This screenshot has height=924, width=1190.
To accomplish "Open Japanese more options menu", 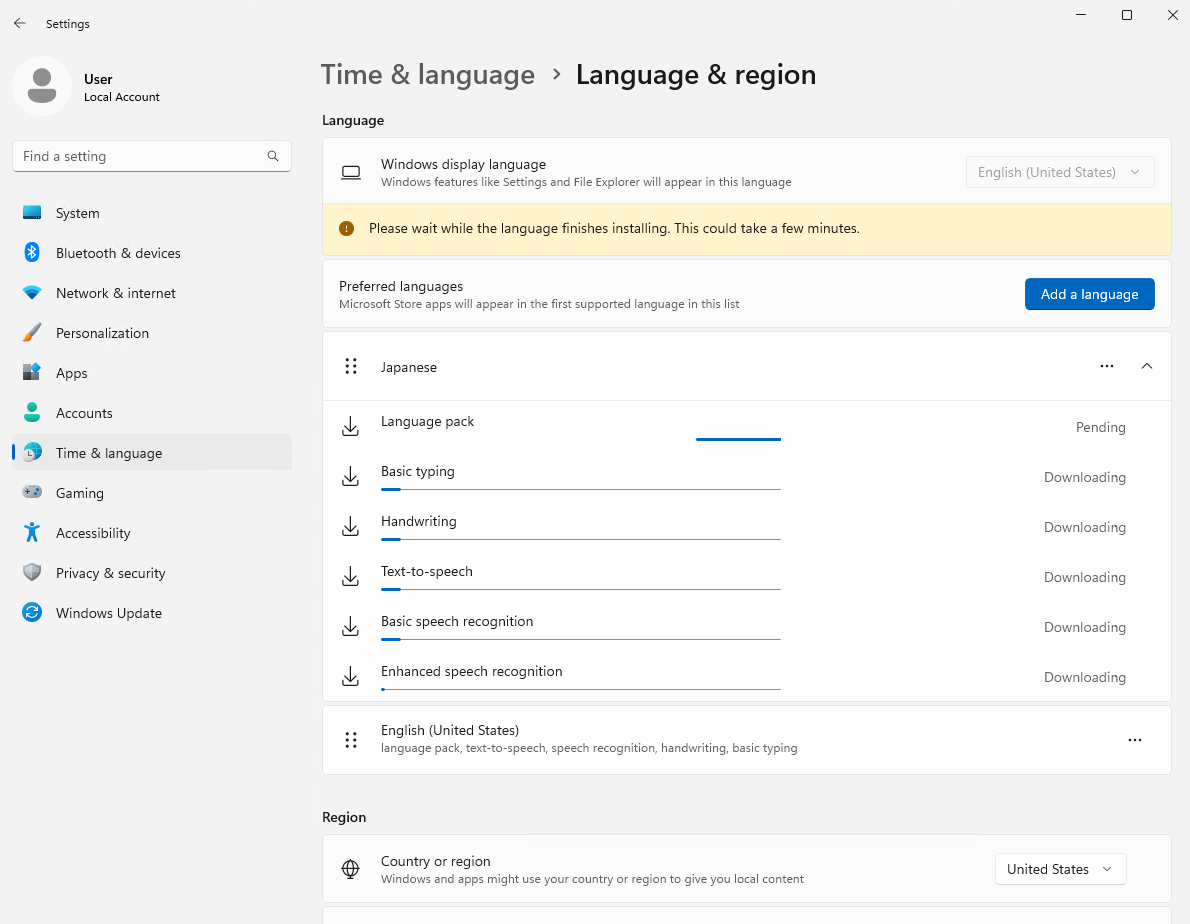I will (x=1107, y=366).
